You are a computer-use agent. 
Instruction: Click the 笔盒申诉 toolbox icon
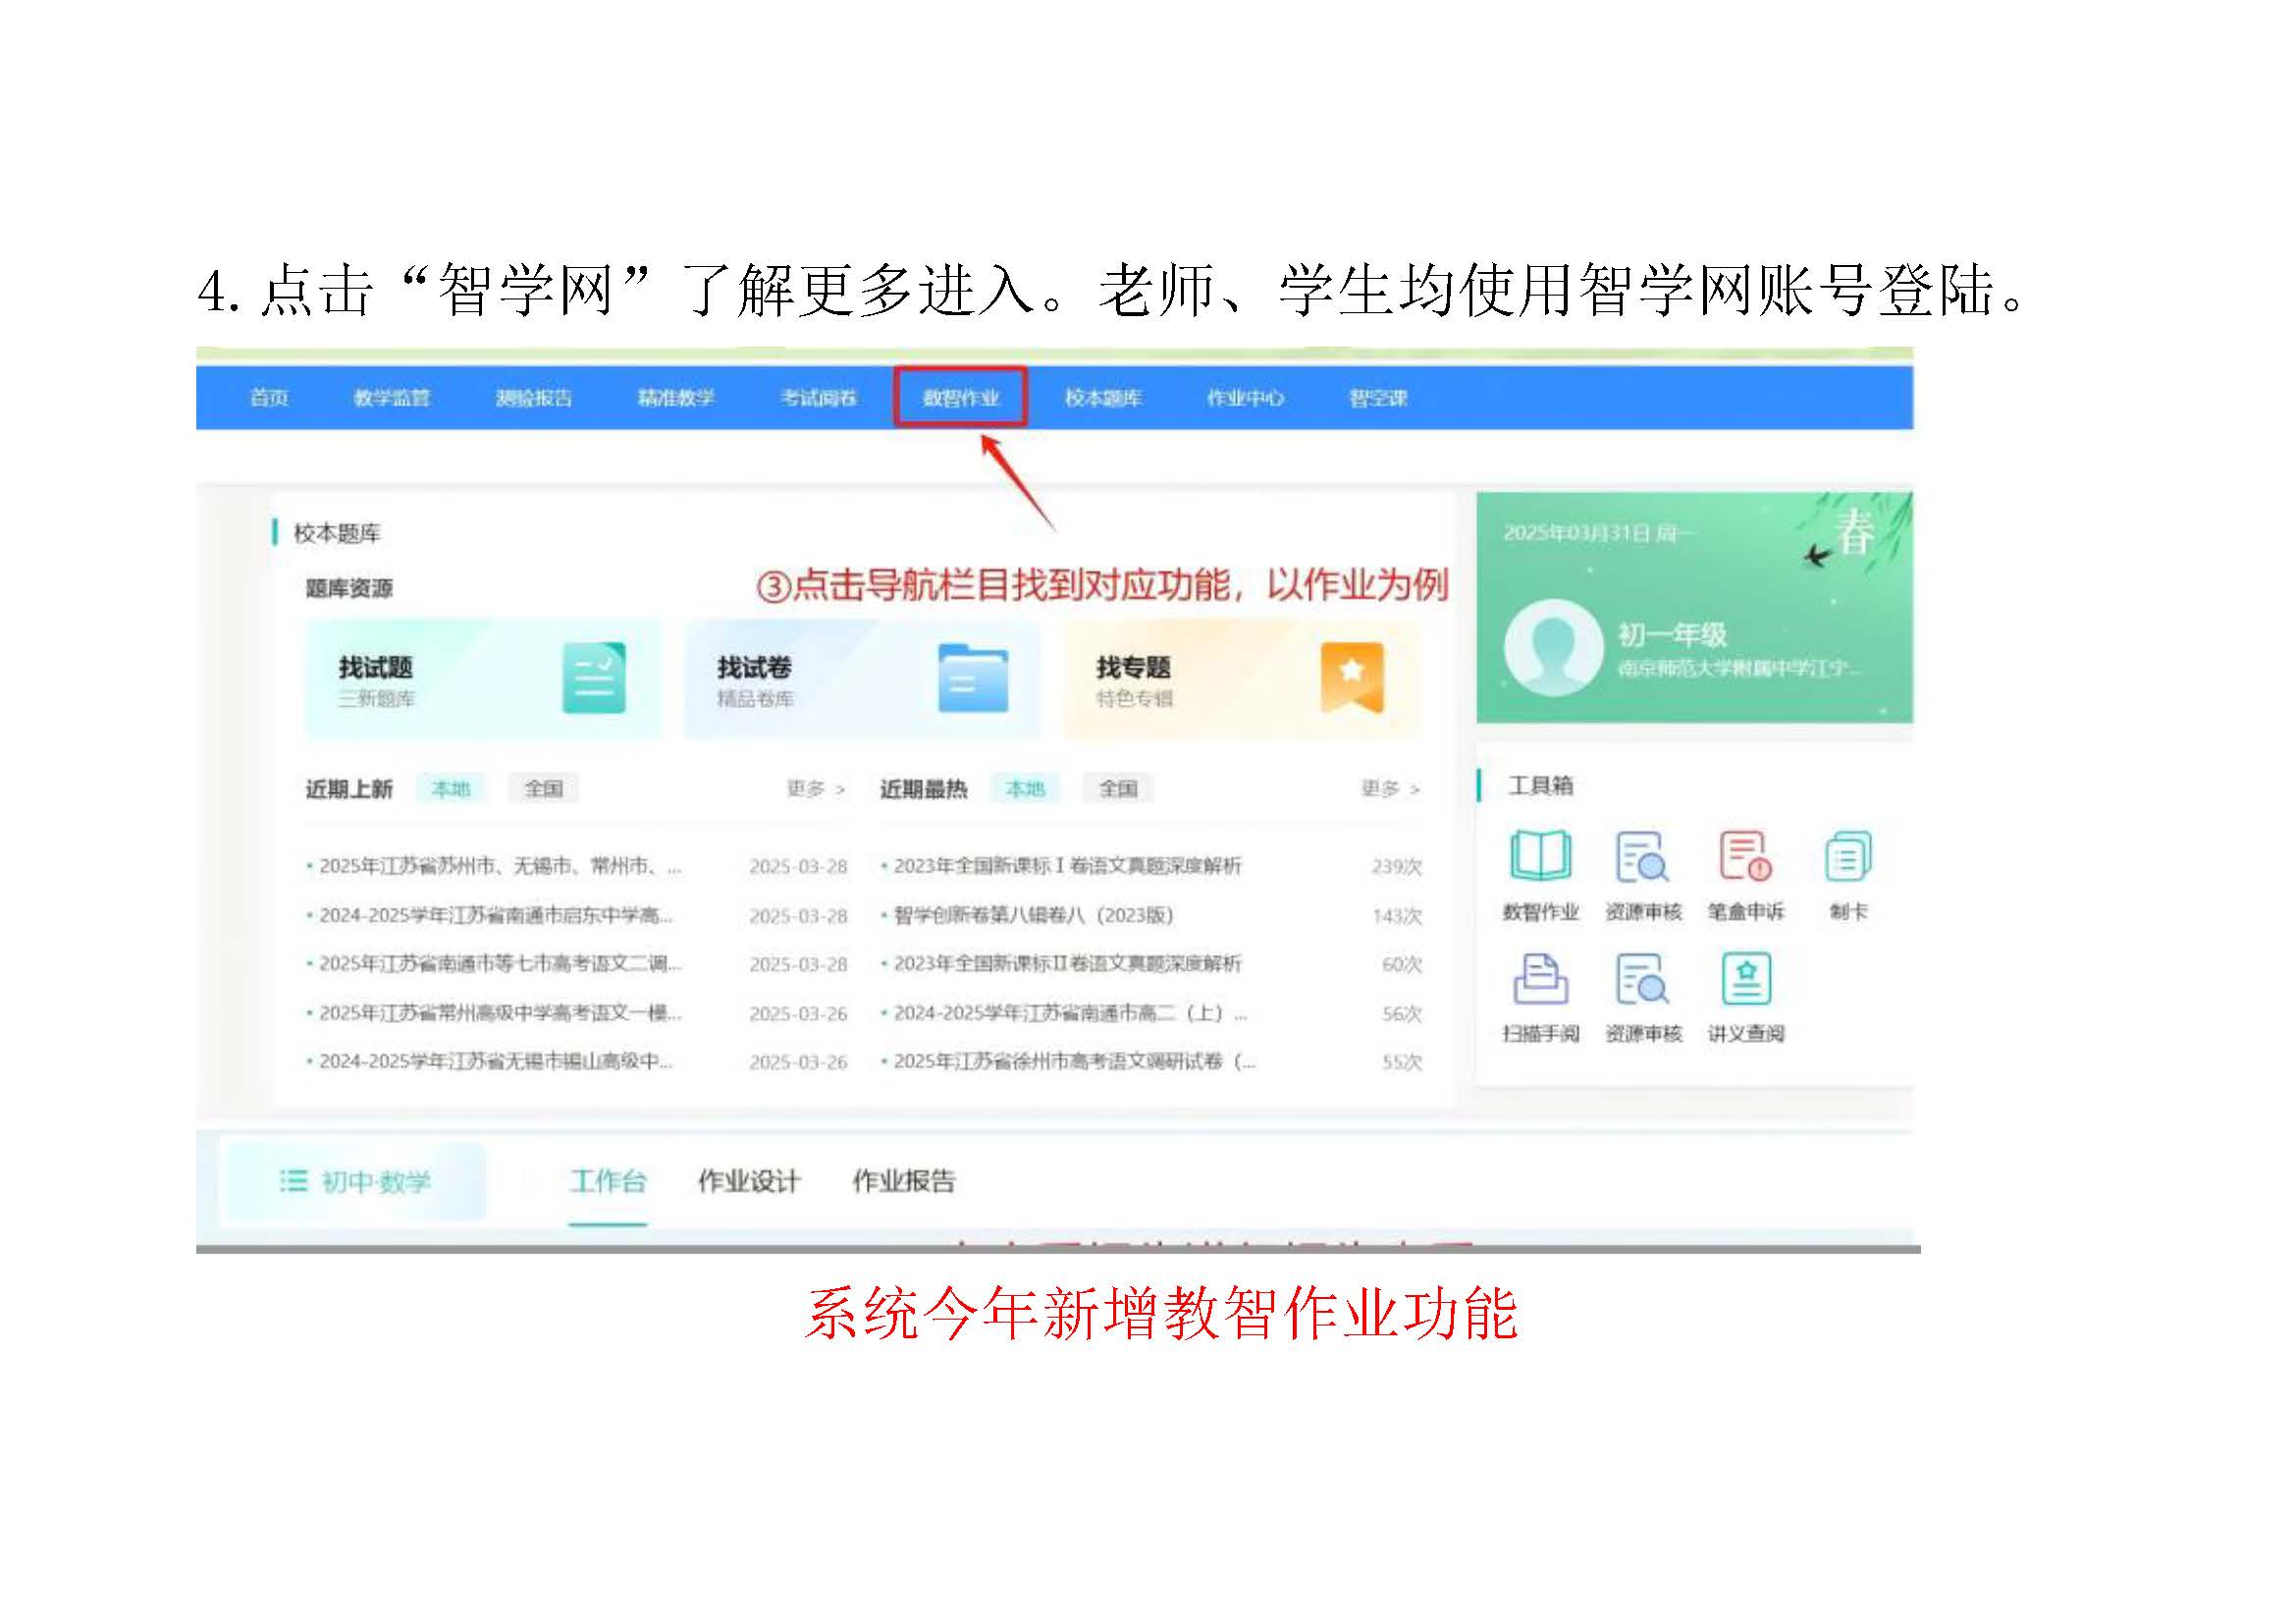(x=1745, y=856)
